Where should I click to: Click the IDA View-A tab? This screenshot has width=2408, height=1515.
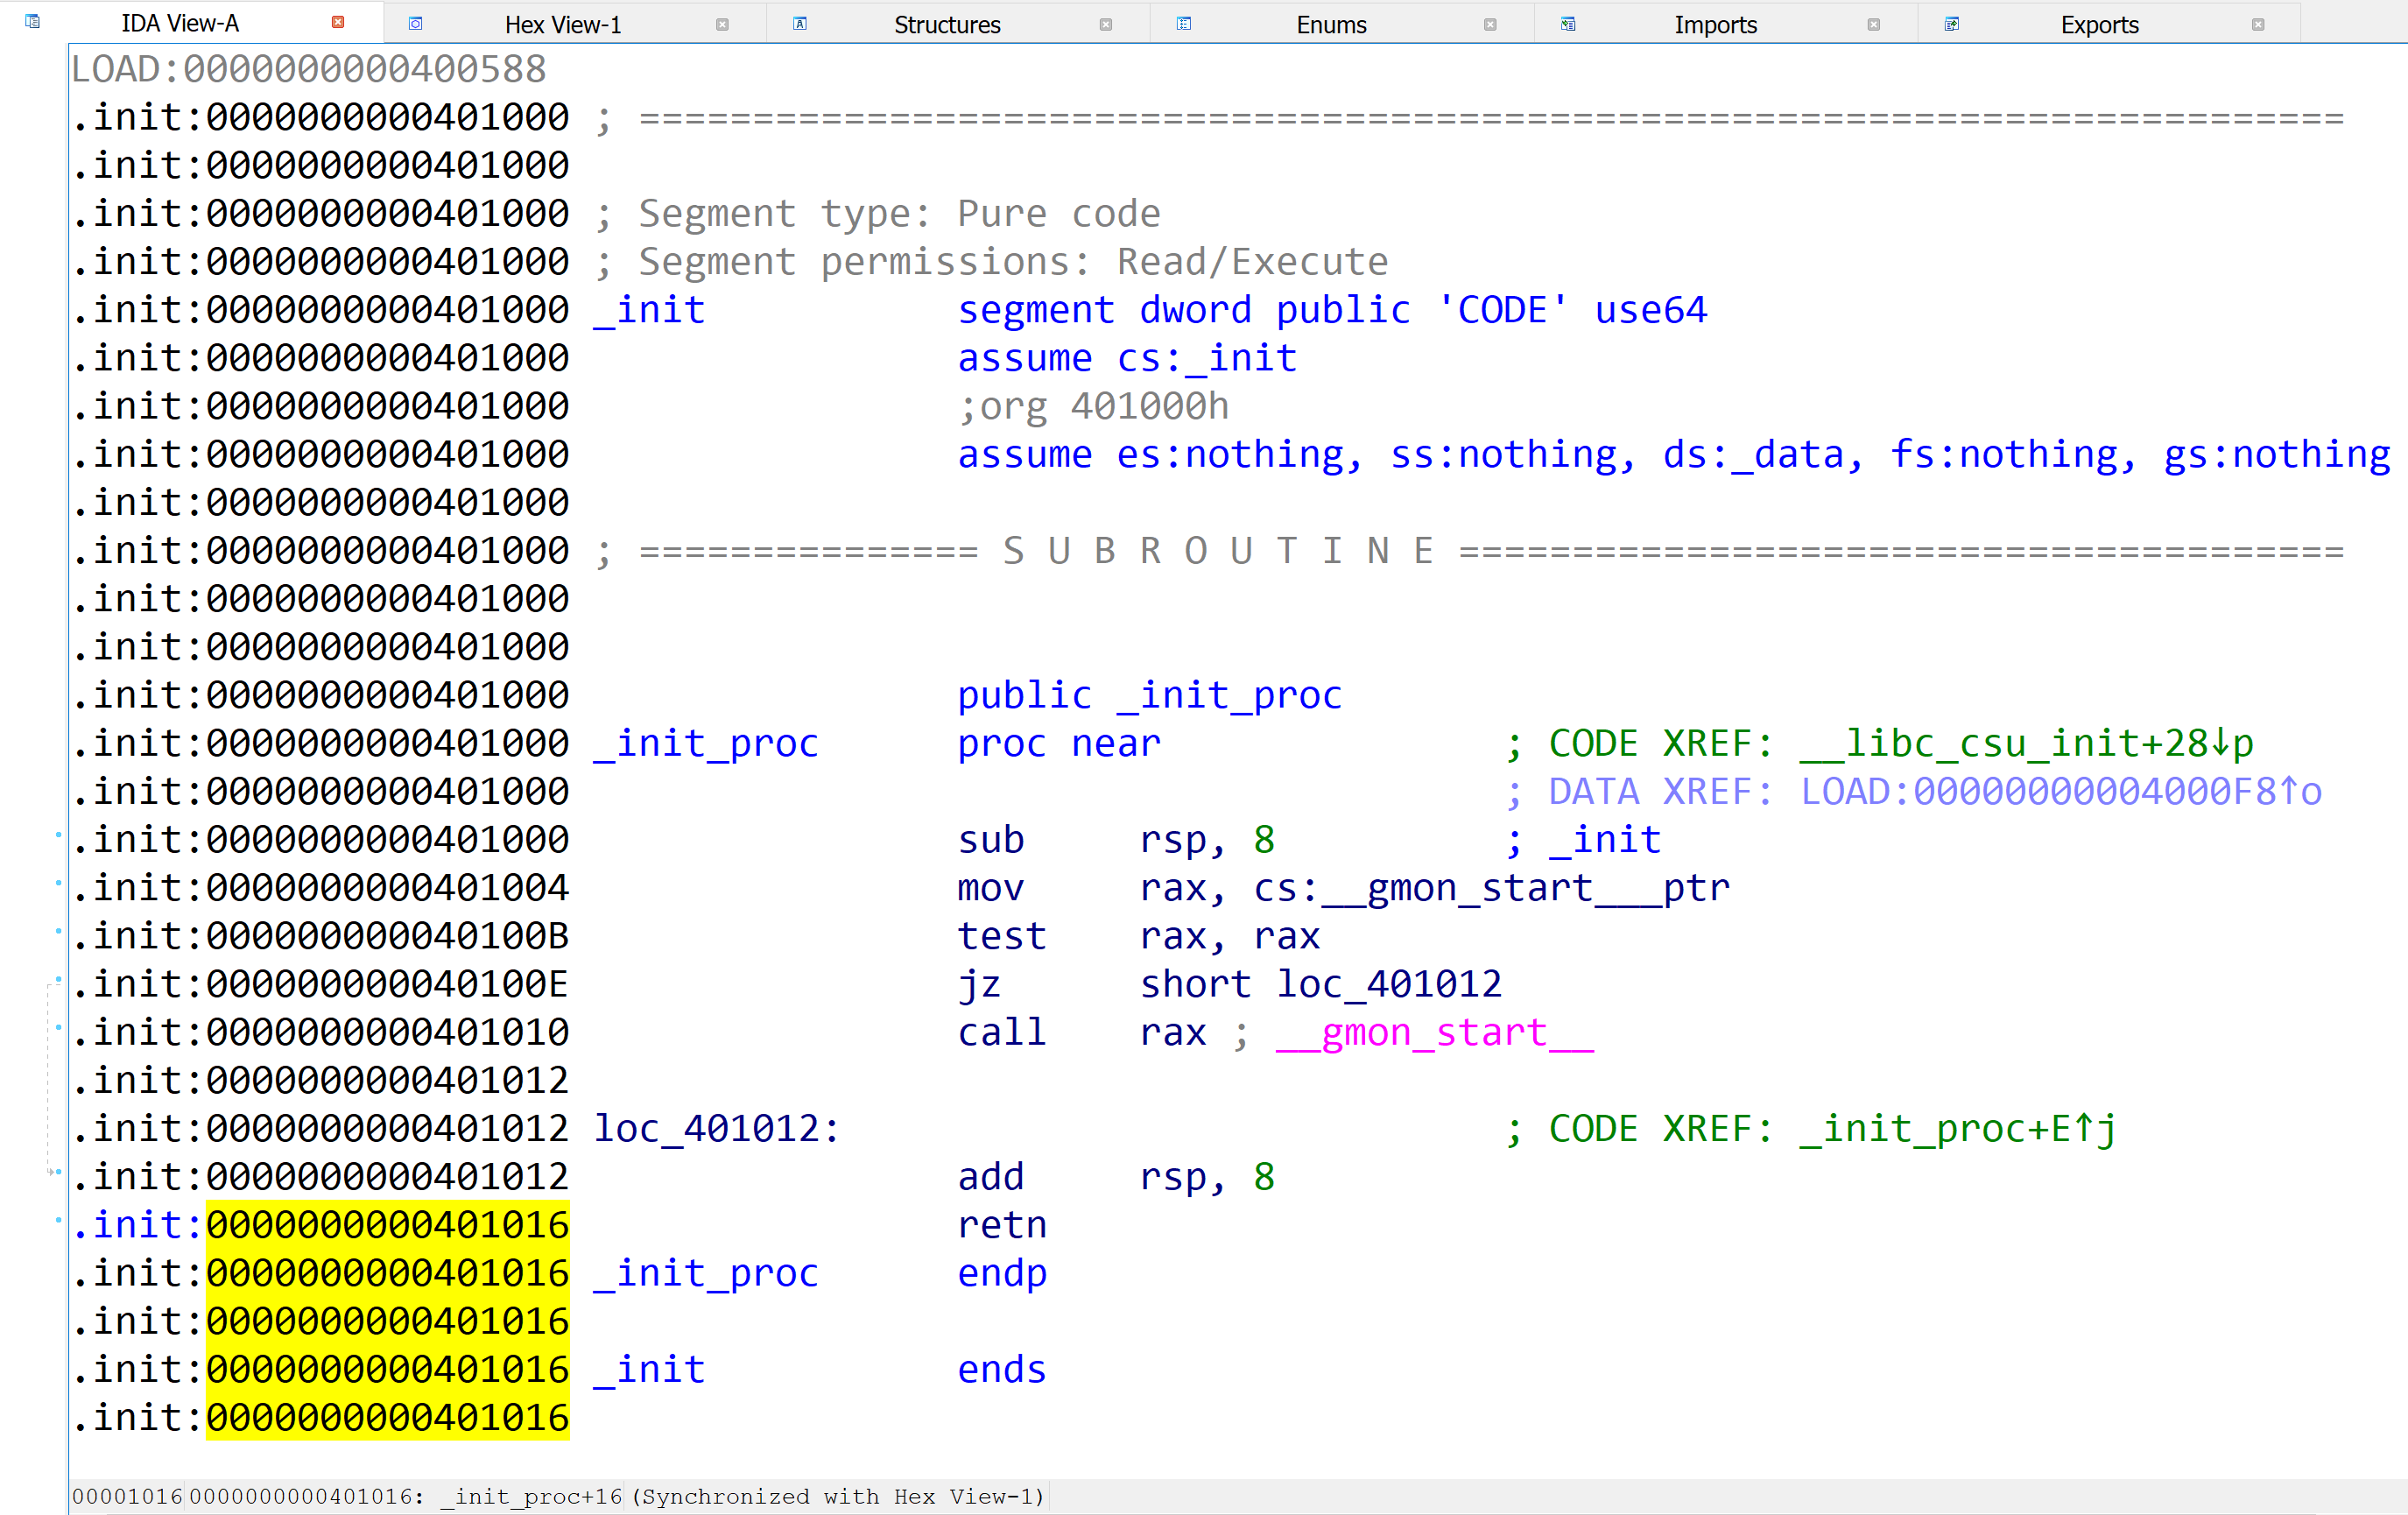(174, 23)
